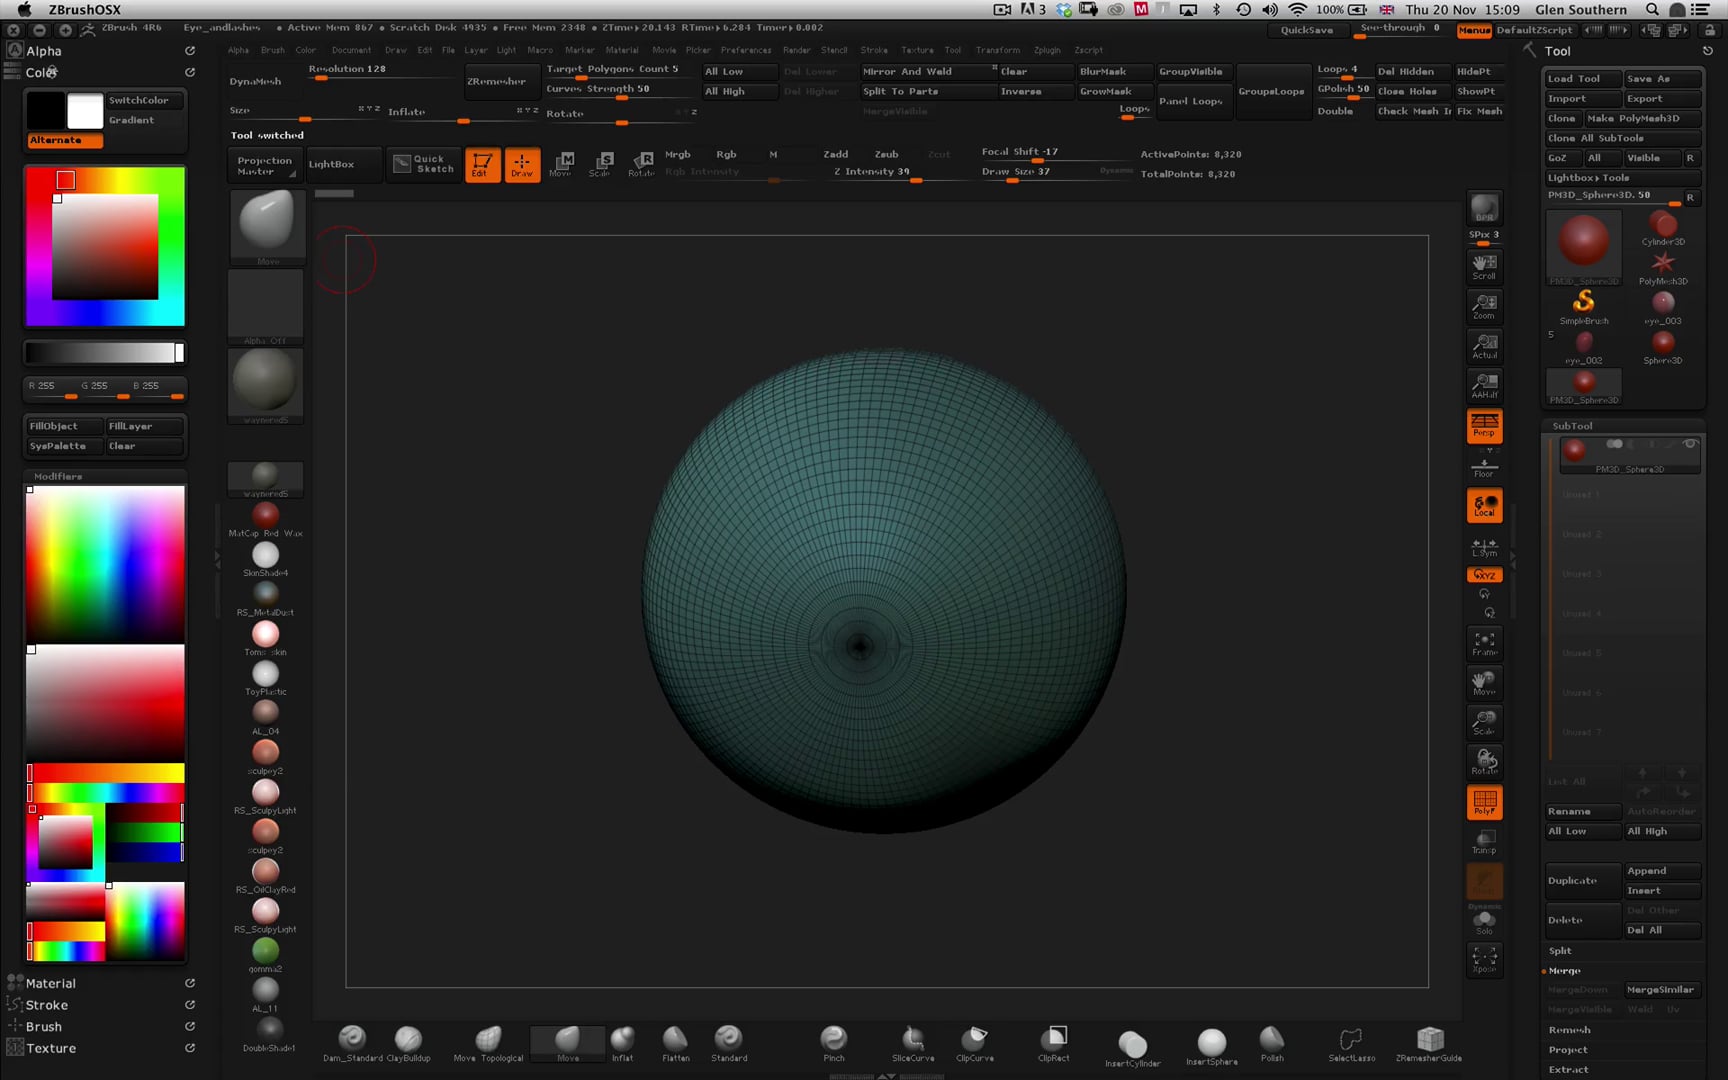
Task: Activate the Frame view icon
Action: click(1484, 645)
